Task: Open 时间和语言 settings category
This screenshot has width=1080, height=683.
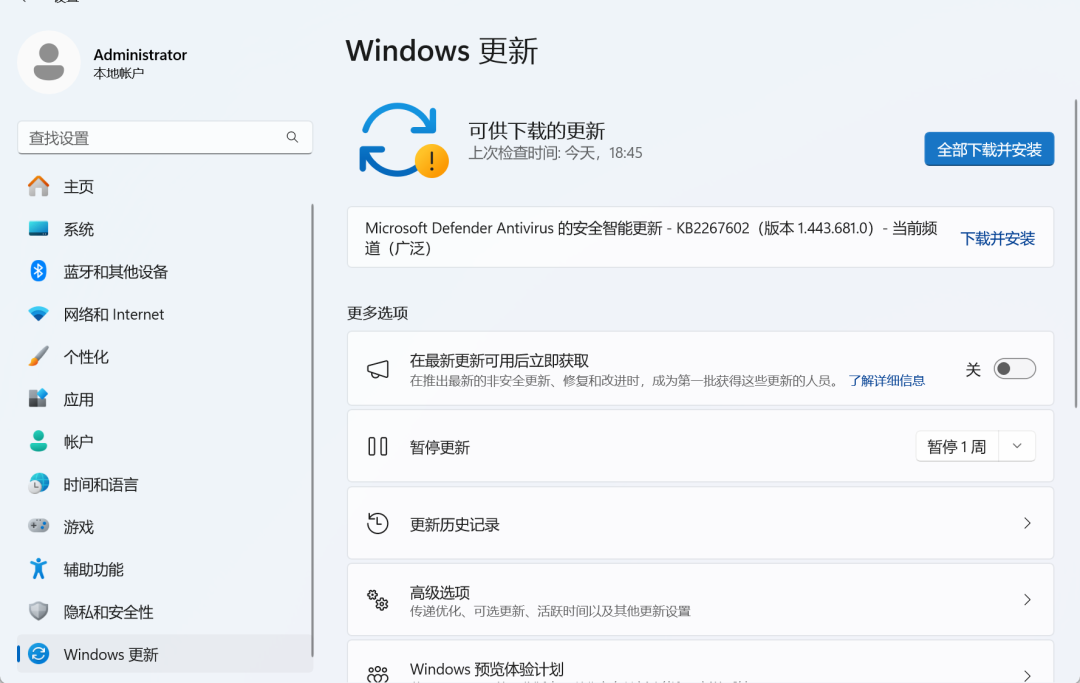Action: tap(165, 485)
